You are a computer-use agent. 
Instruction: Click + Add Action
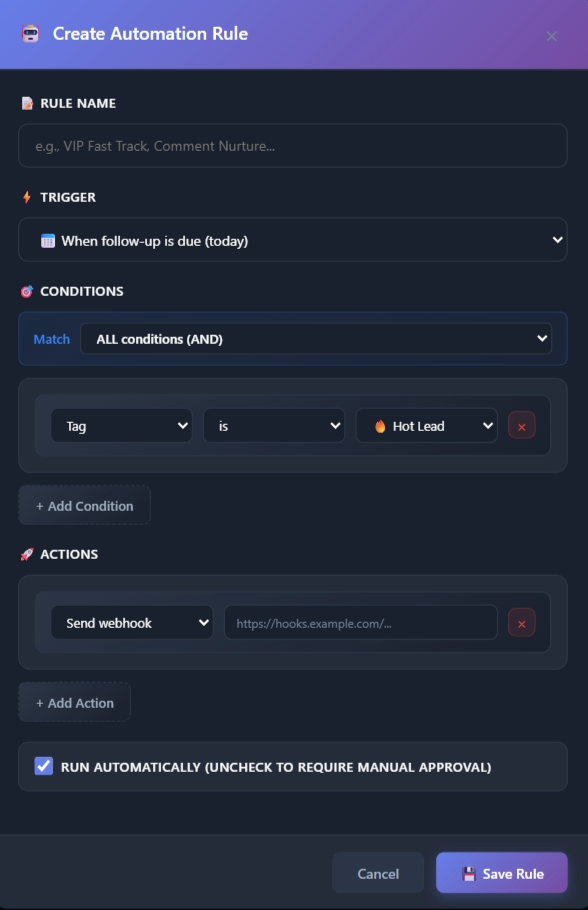click(x=74, y=702)
